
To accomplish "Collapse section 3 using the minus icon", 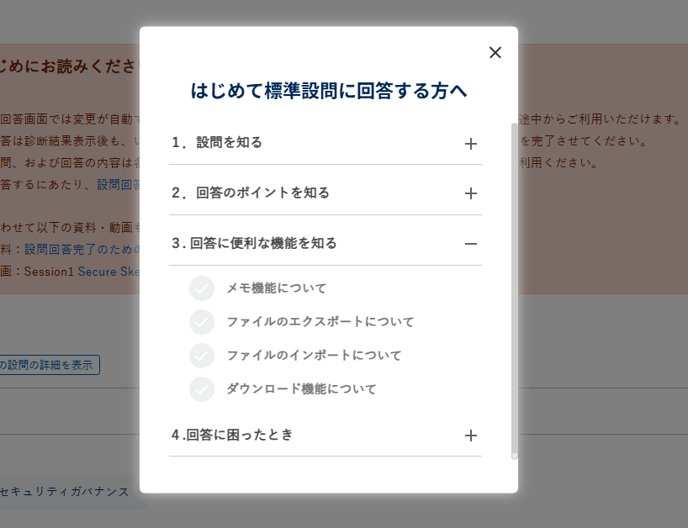I will pos(470,244).
